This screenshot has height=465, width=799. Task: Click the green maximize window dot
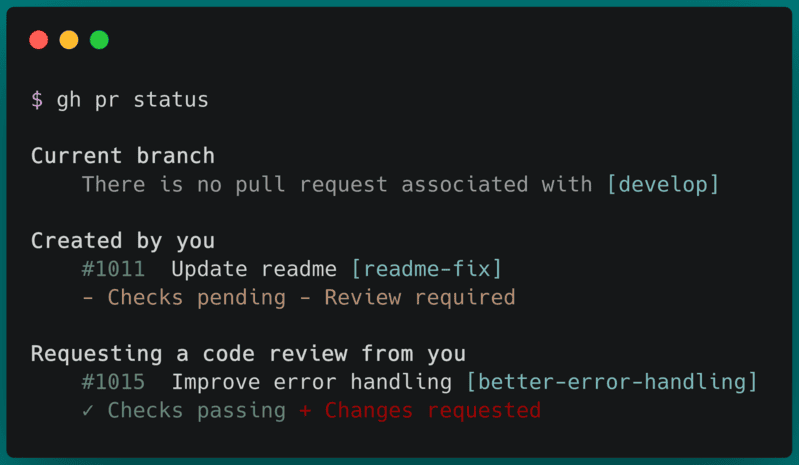(99, 40)
